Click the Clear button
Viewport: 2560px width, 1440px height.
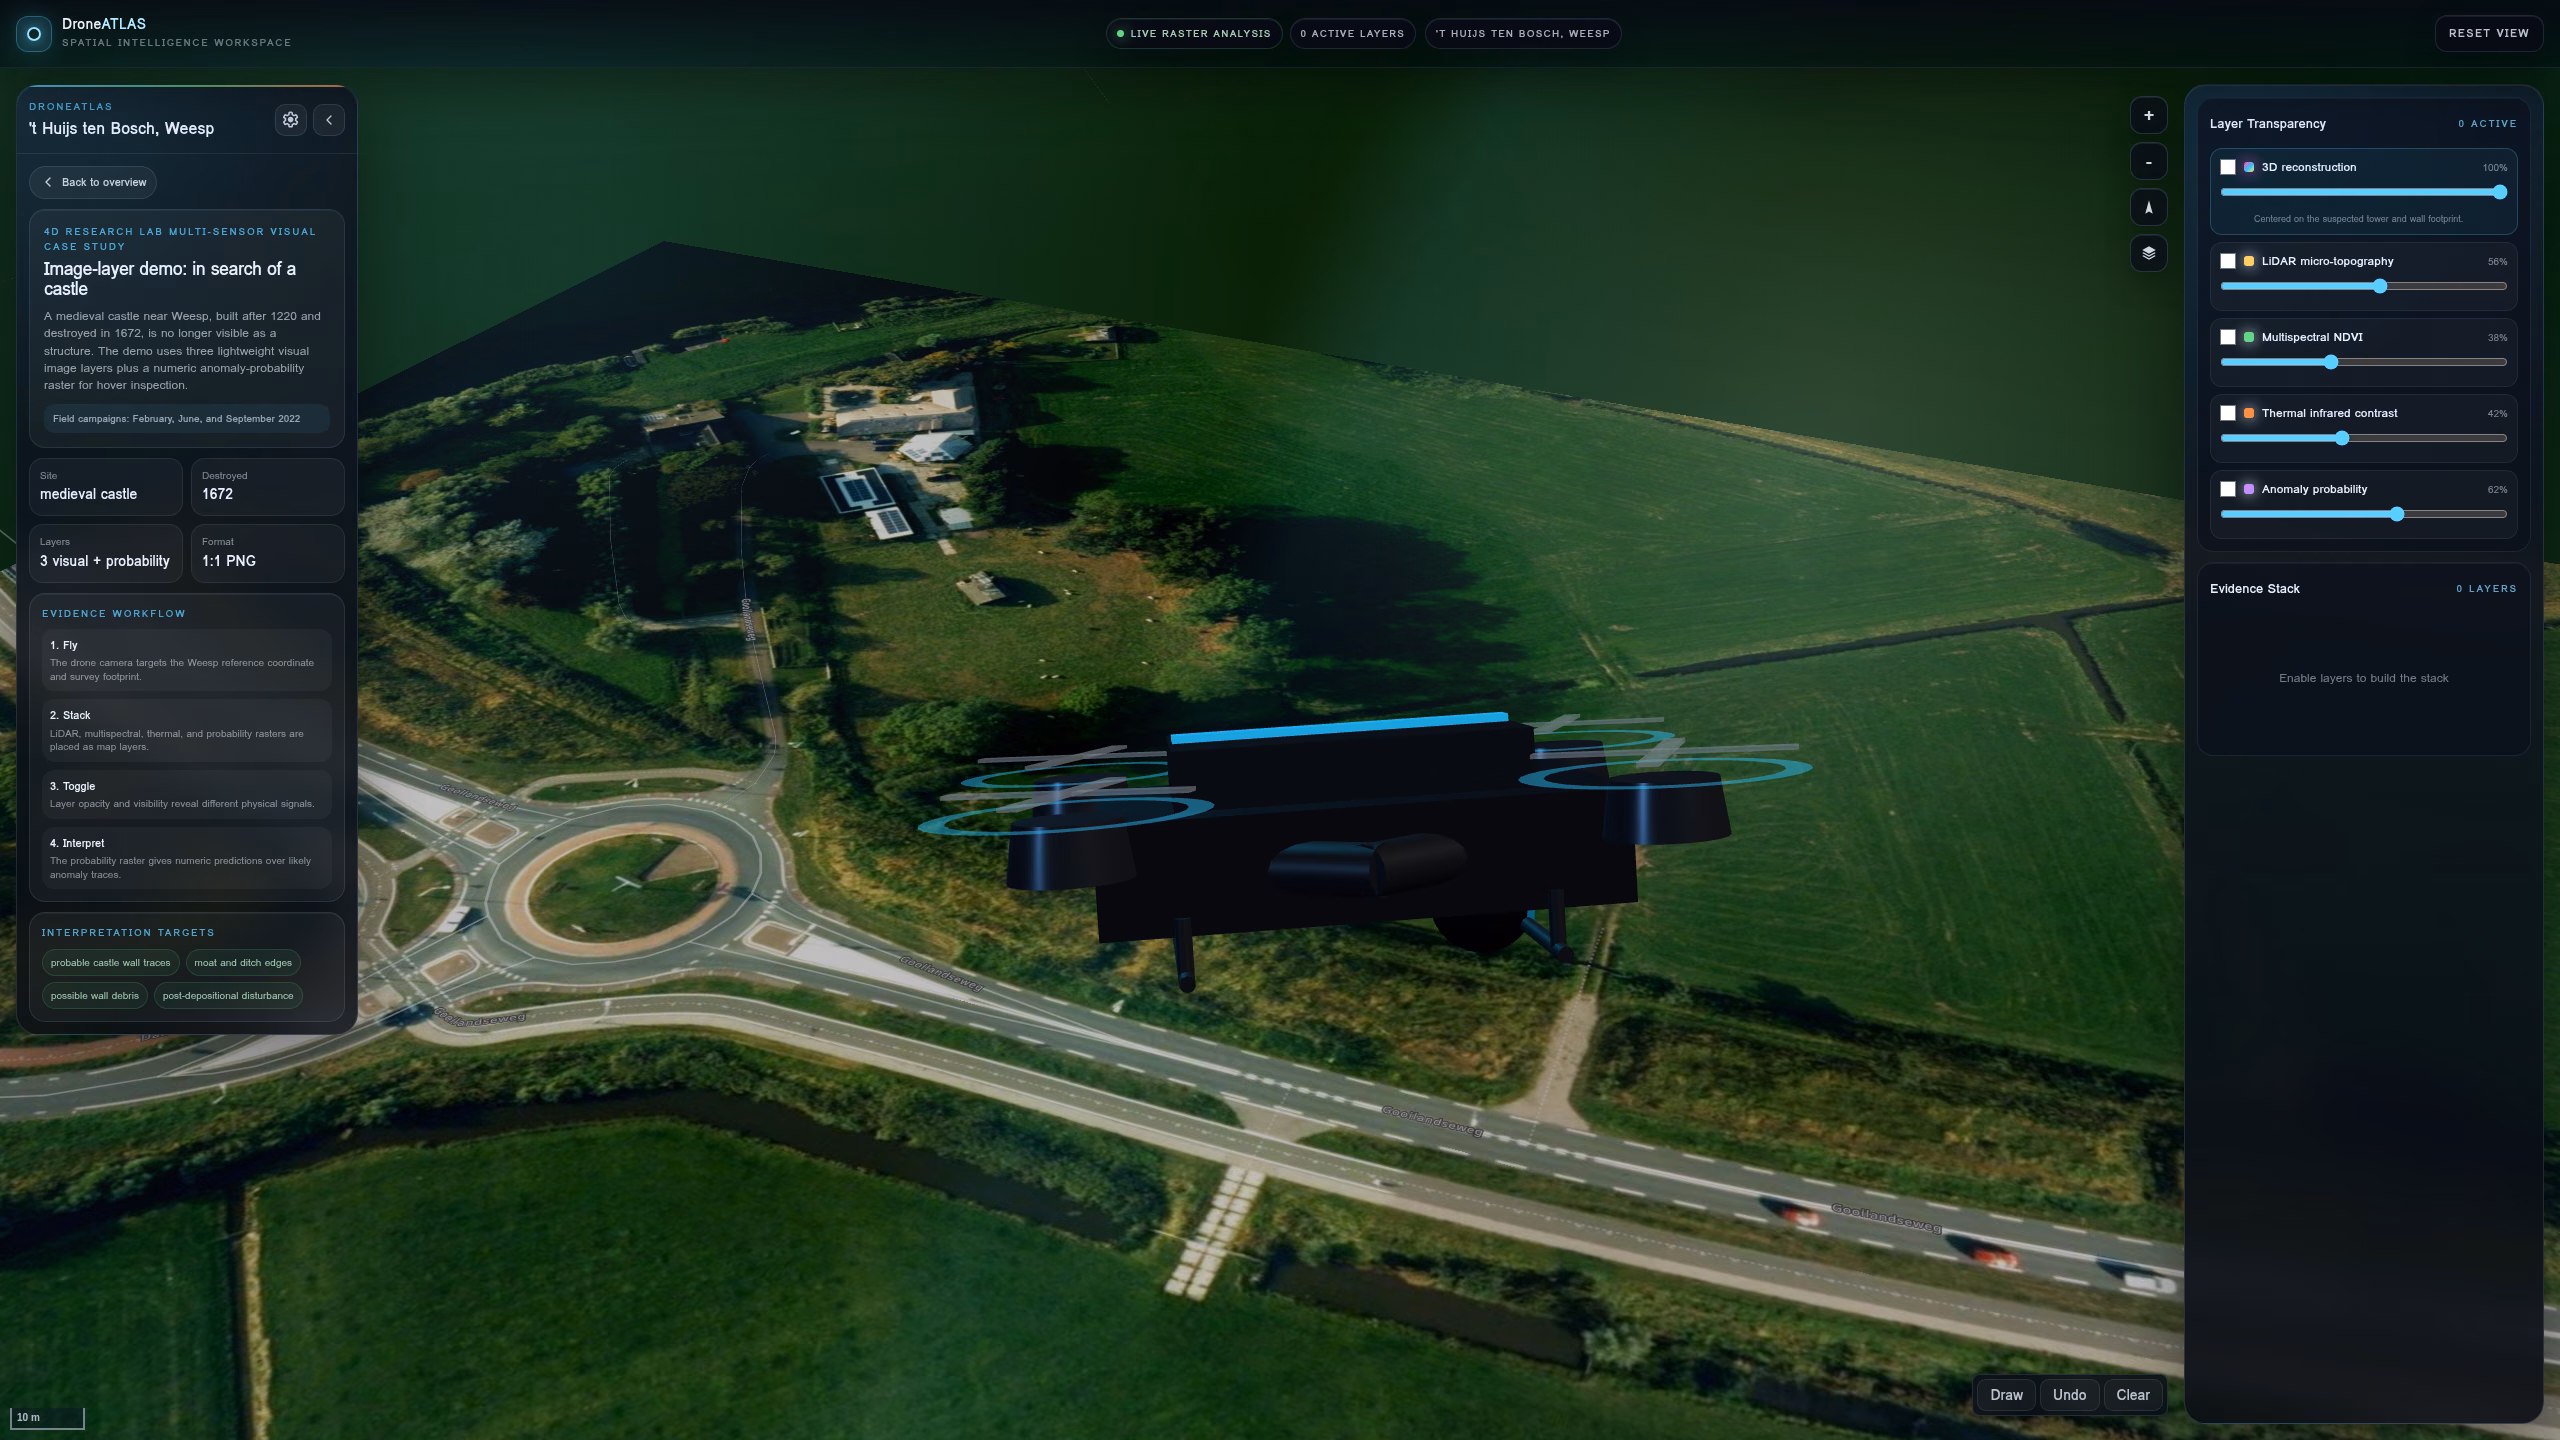pyautogui.click(x=2132, y=1395)
